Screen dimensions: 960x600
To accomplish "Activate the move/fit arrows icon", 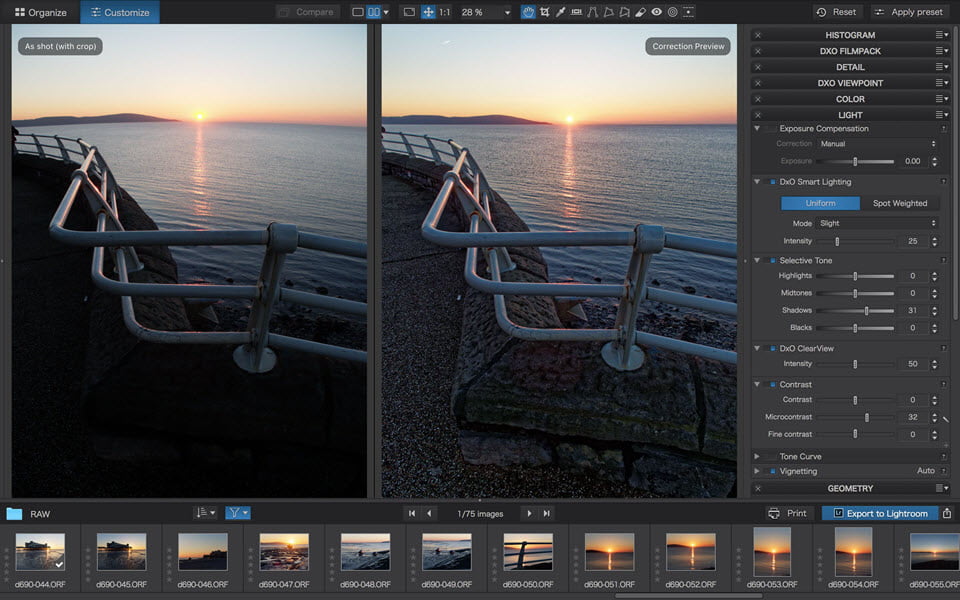I will 429,12.
